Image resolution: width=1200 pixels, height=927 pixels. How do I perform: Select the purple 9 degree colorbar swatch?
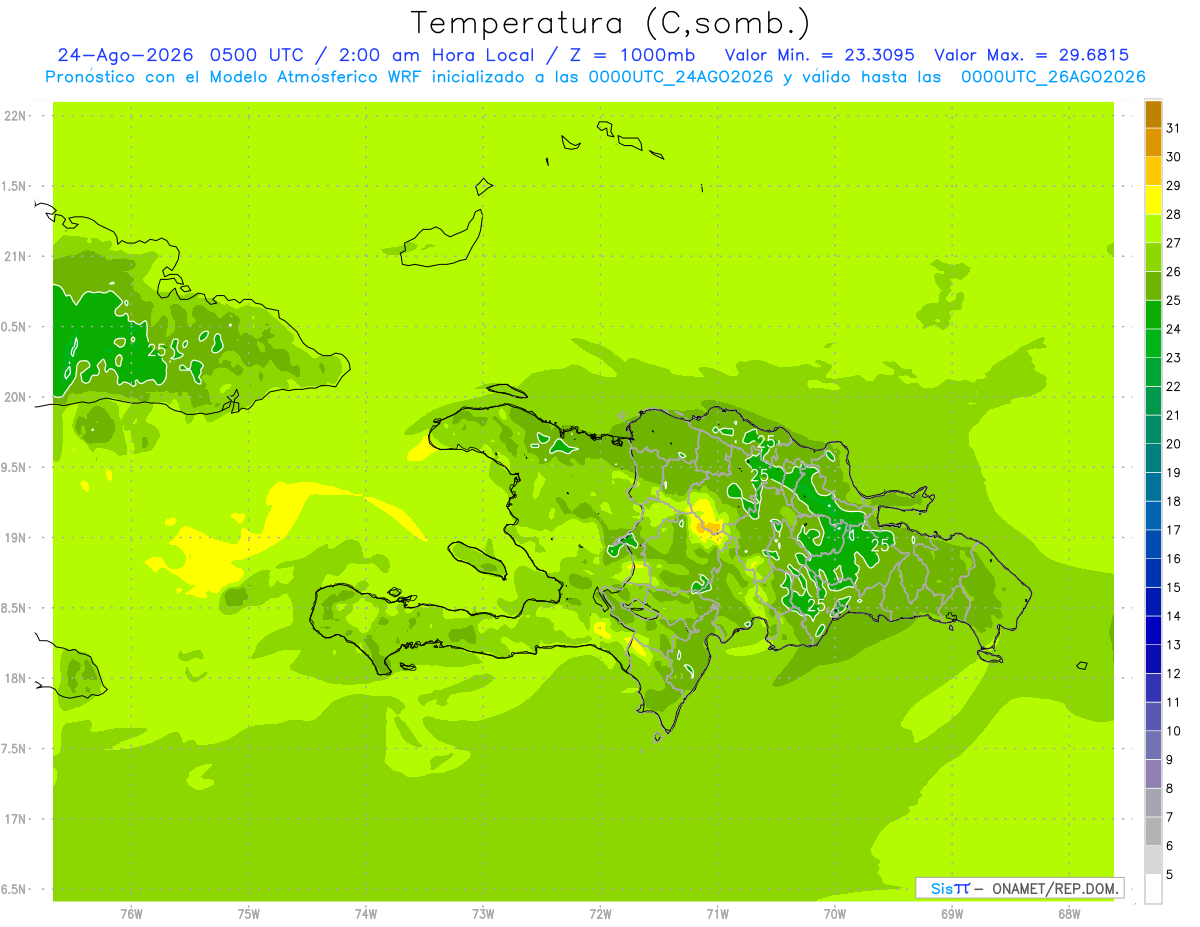[x=1153, y=746]
